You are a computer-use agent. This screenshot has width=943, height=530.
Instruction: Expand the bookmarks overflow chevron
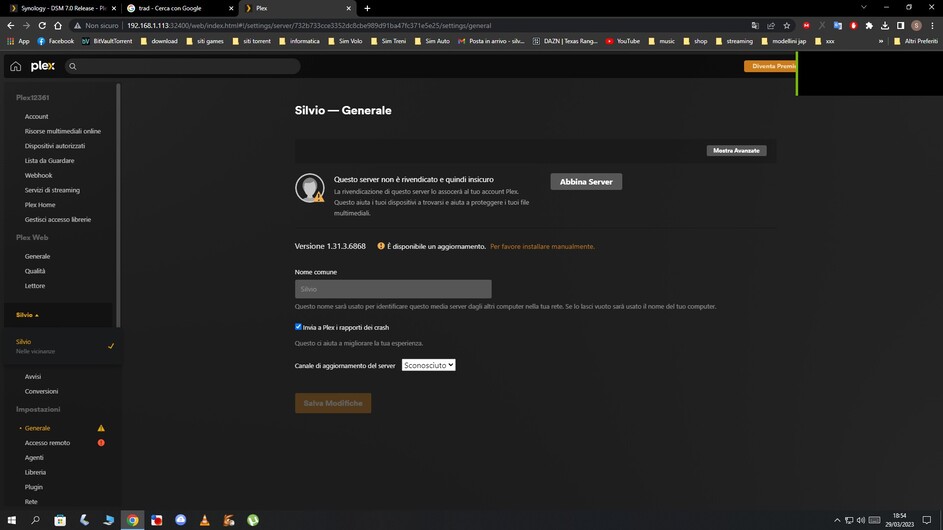880,41
